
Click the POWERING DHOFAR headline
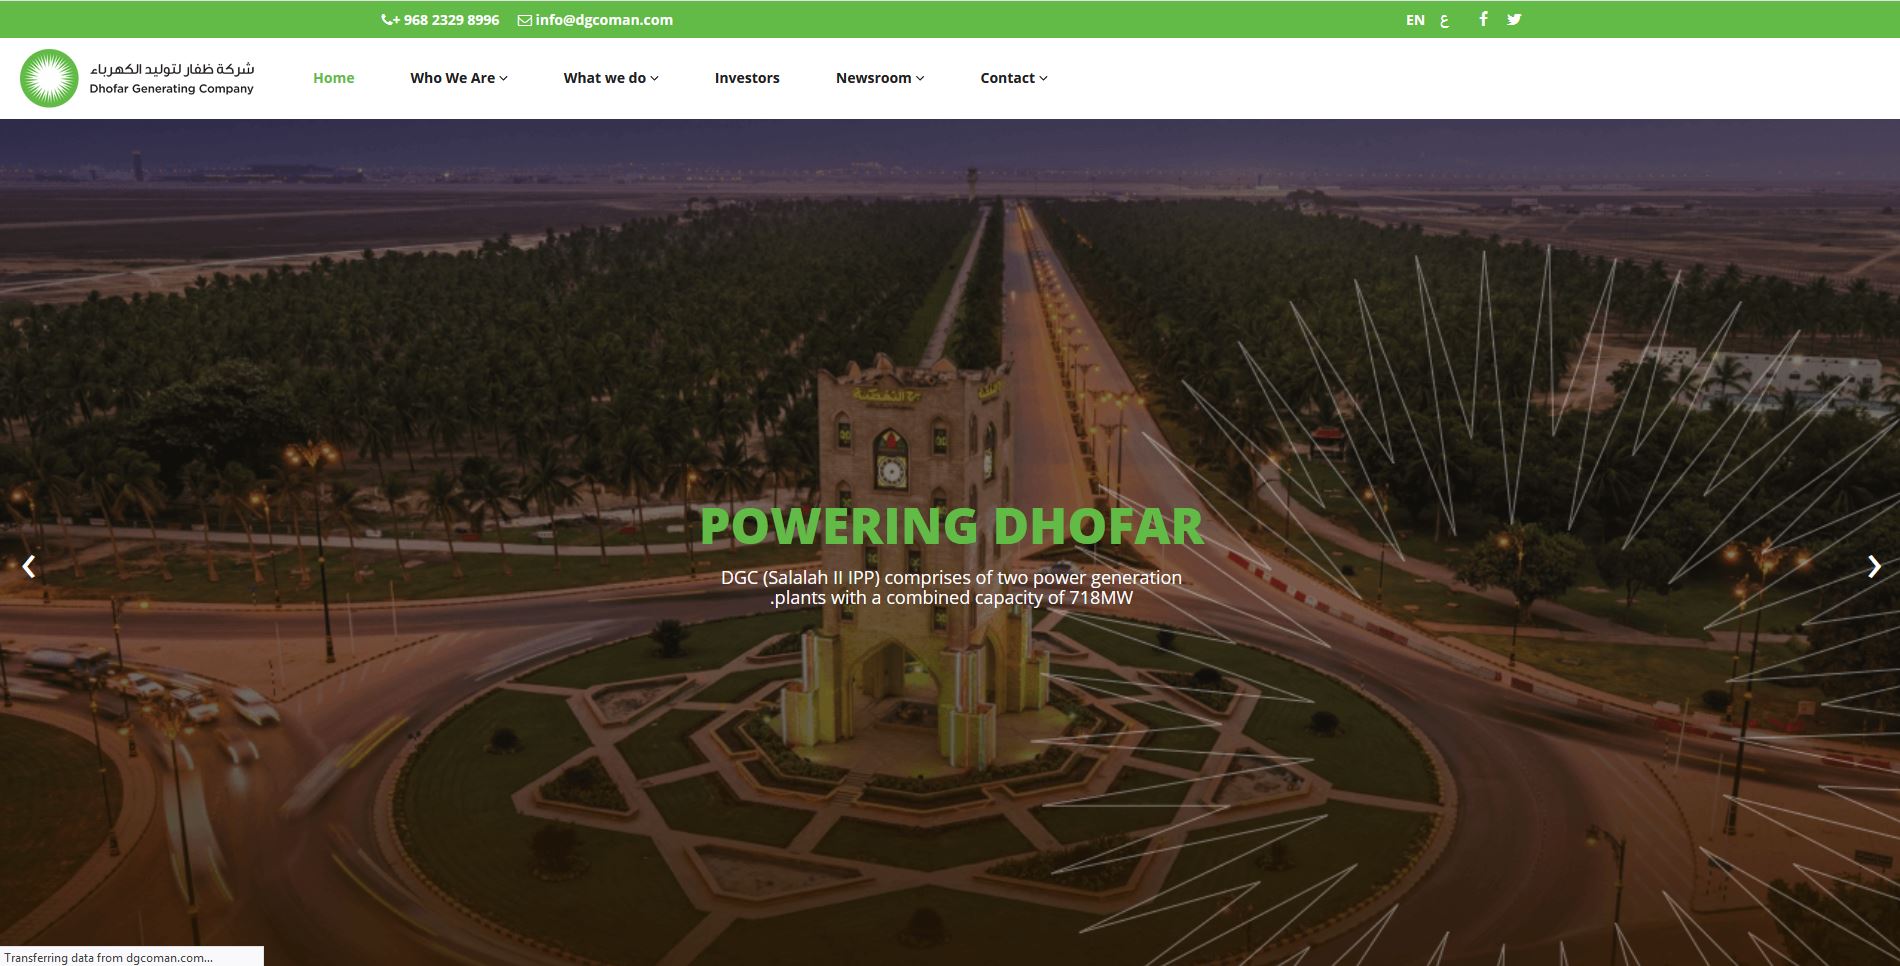tap(951, 526)
